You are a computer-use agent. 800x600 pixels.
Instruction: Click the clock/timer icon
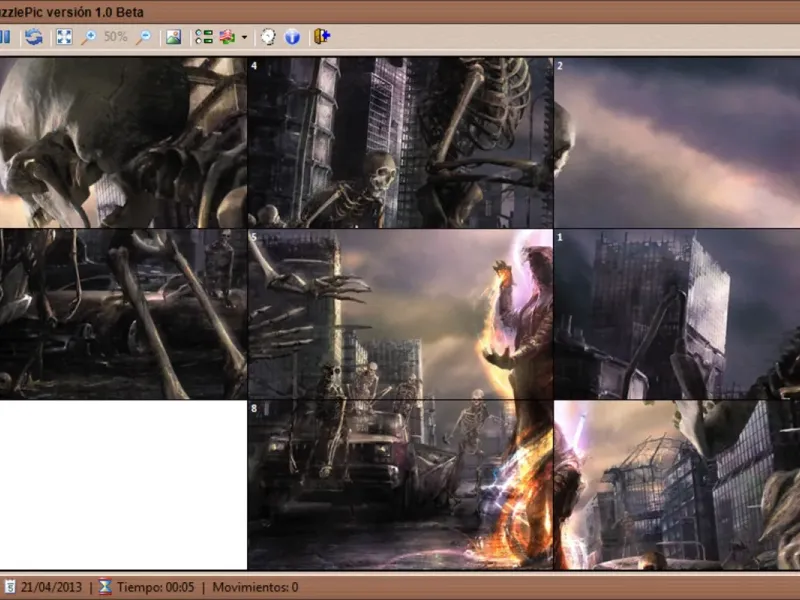[268, 37]
